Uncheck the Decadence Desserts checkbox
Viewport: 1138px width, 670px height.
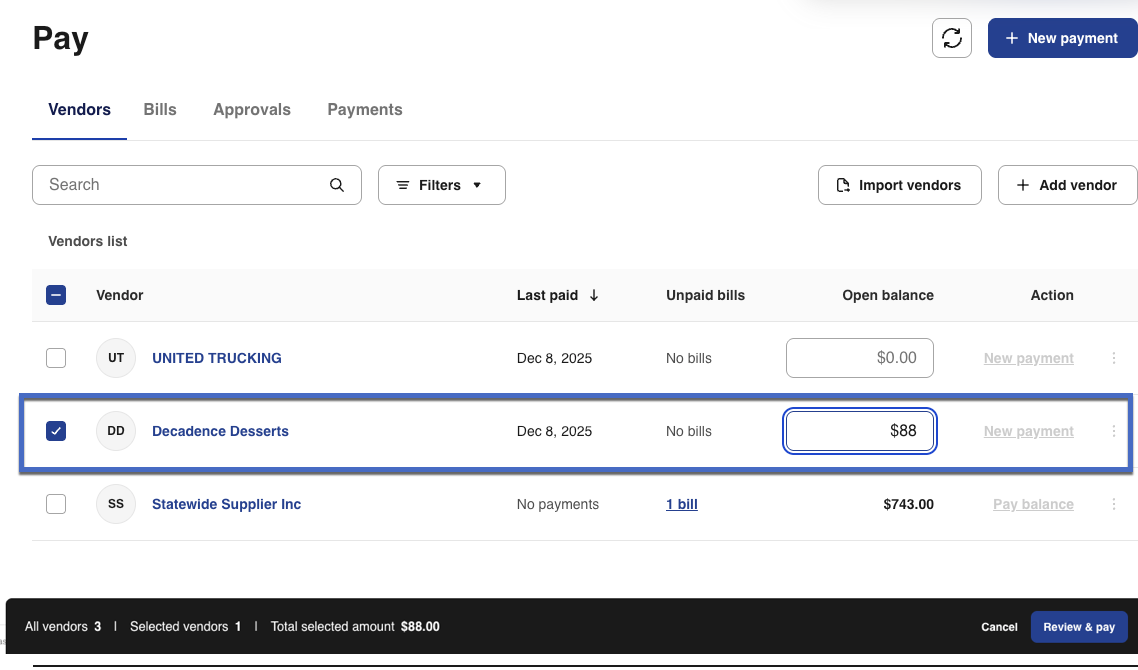tap(56, 431)
